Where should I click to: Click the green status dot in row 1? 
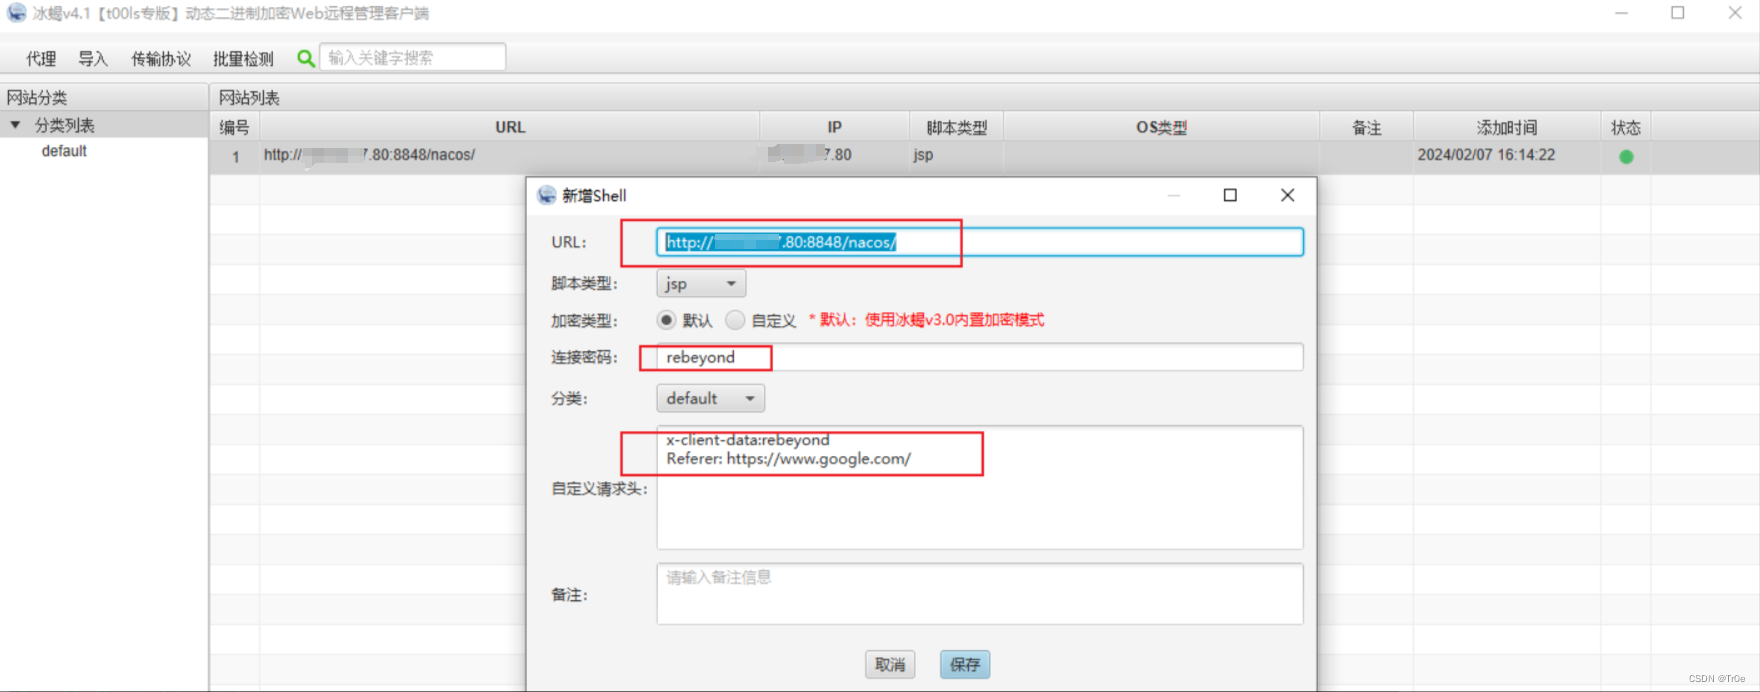pos(1626,156)
